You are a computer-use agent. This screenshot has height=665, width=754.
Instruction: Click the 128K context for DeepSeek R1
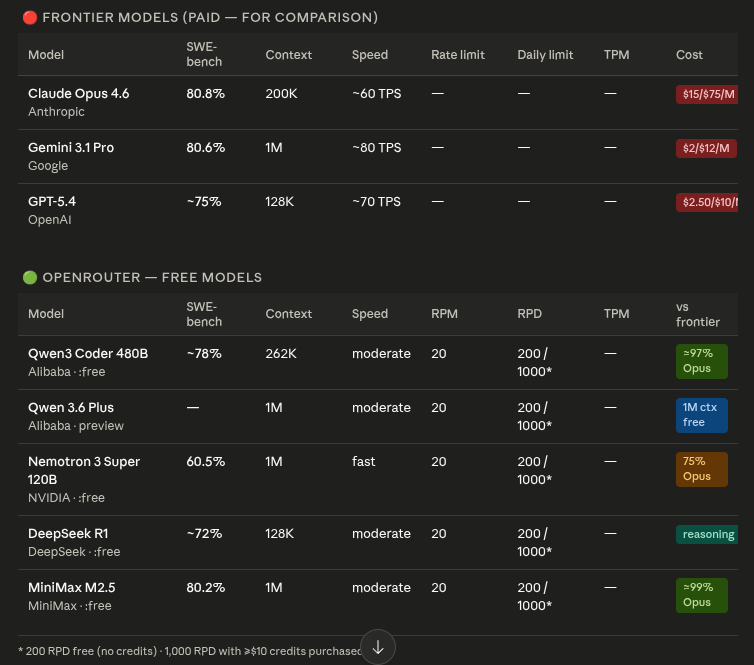click(x=279, y=533)
